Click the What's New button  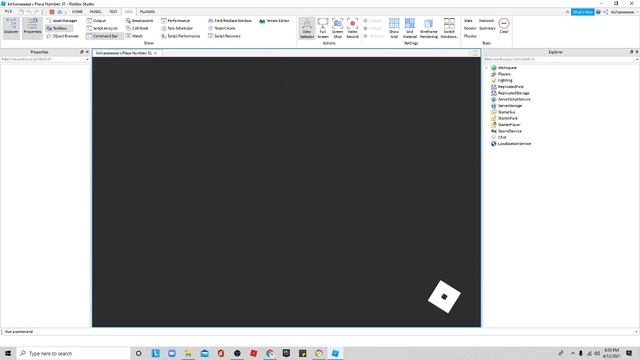pyautogui.click(x=582, y=12)
